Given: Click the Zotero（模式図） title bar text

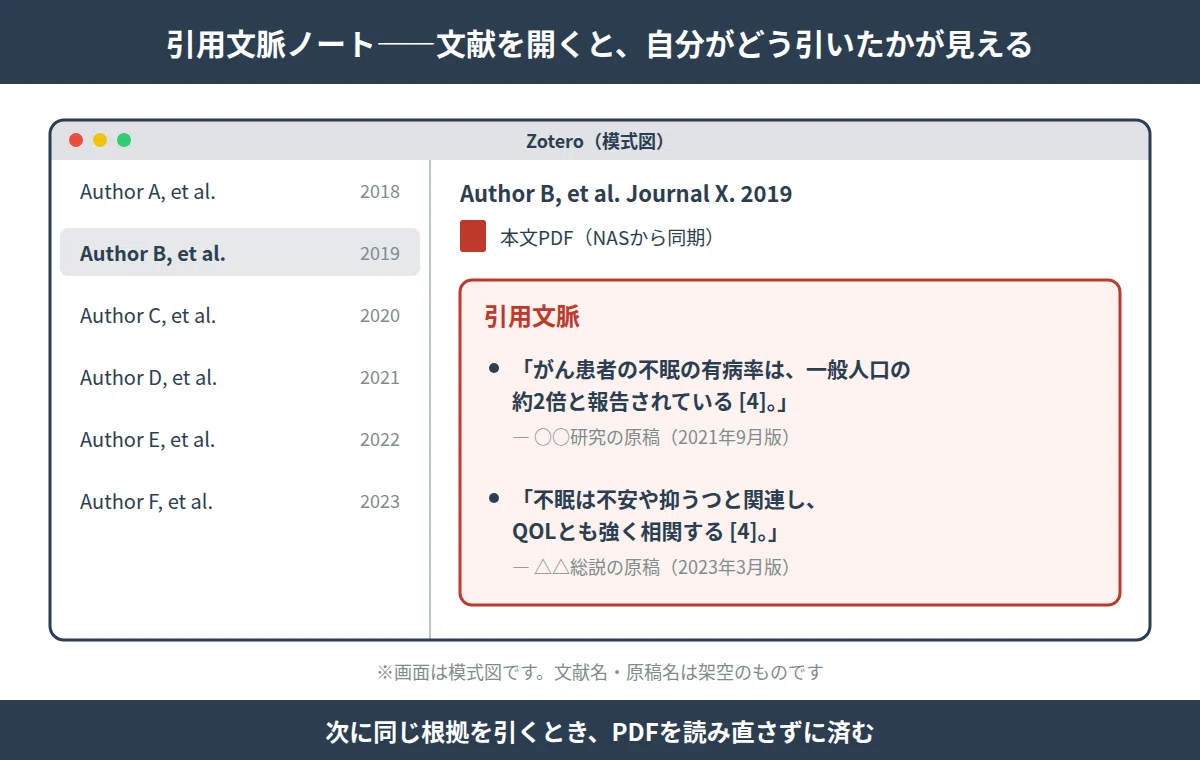Looking at the screenshot, I should tap(596, 142).
